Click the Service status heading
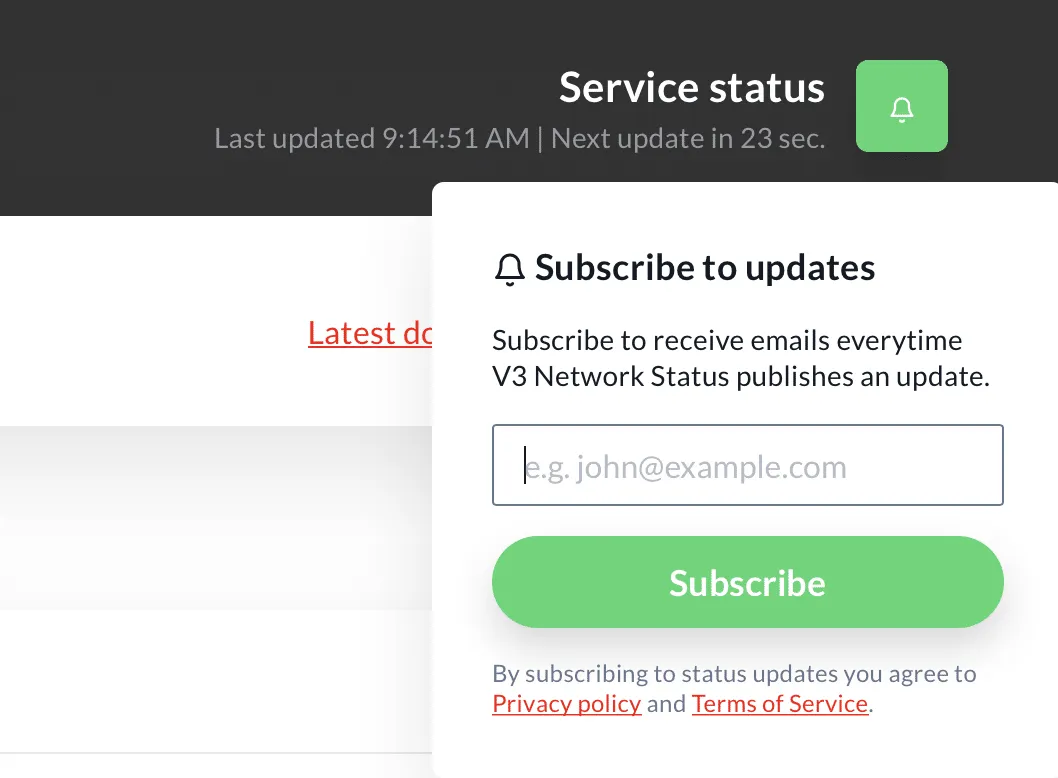Viewport: 1058px width, 778px height. pyautogui.click(x=691, y=87)
